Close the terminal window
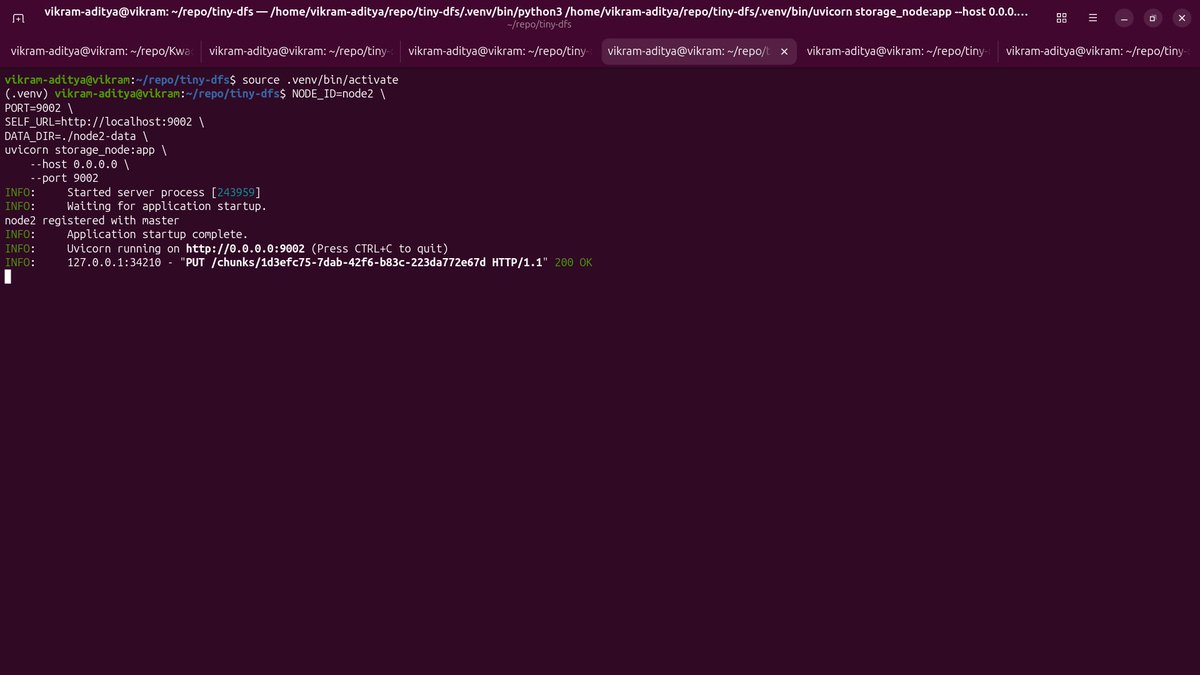This screenshot has width=1200, height=675. tap(1180, 18)
